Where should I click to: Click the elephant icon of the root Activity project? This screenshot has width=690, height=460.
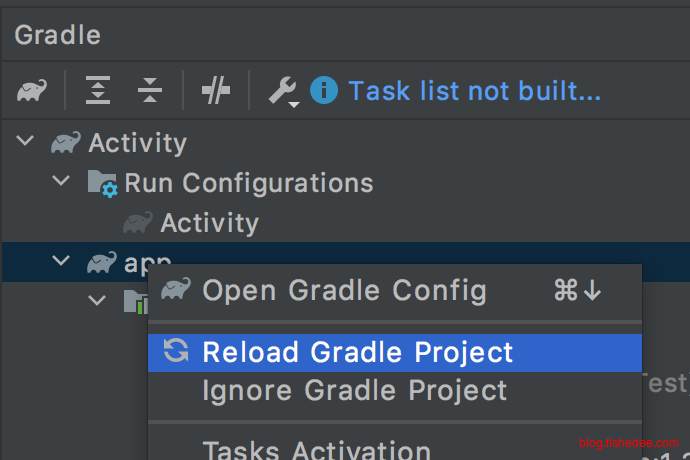click(x=66, y=143)
